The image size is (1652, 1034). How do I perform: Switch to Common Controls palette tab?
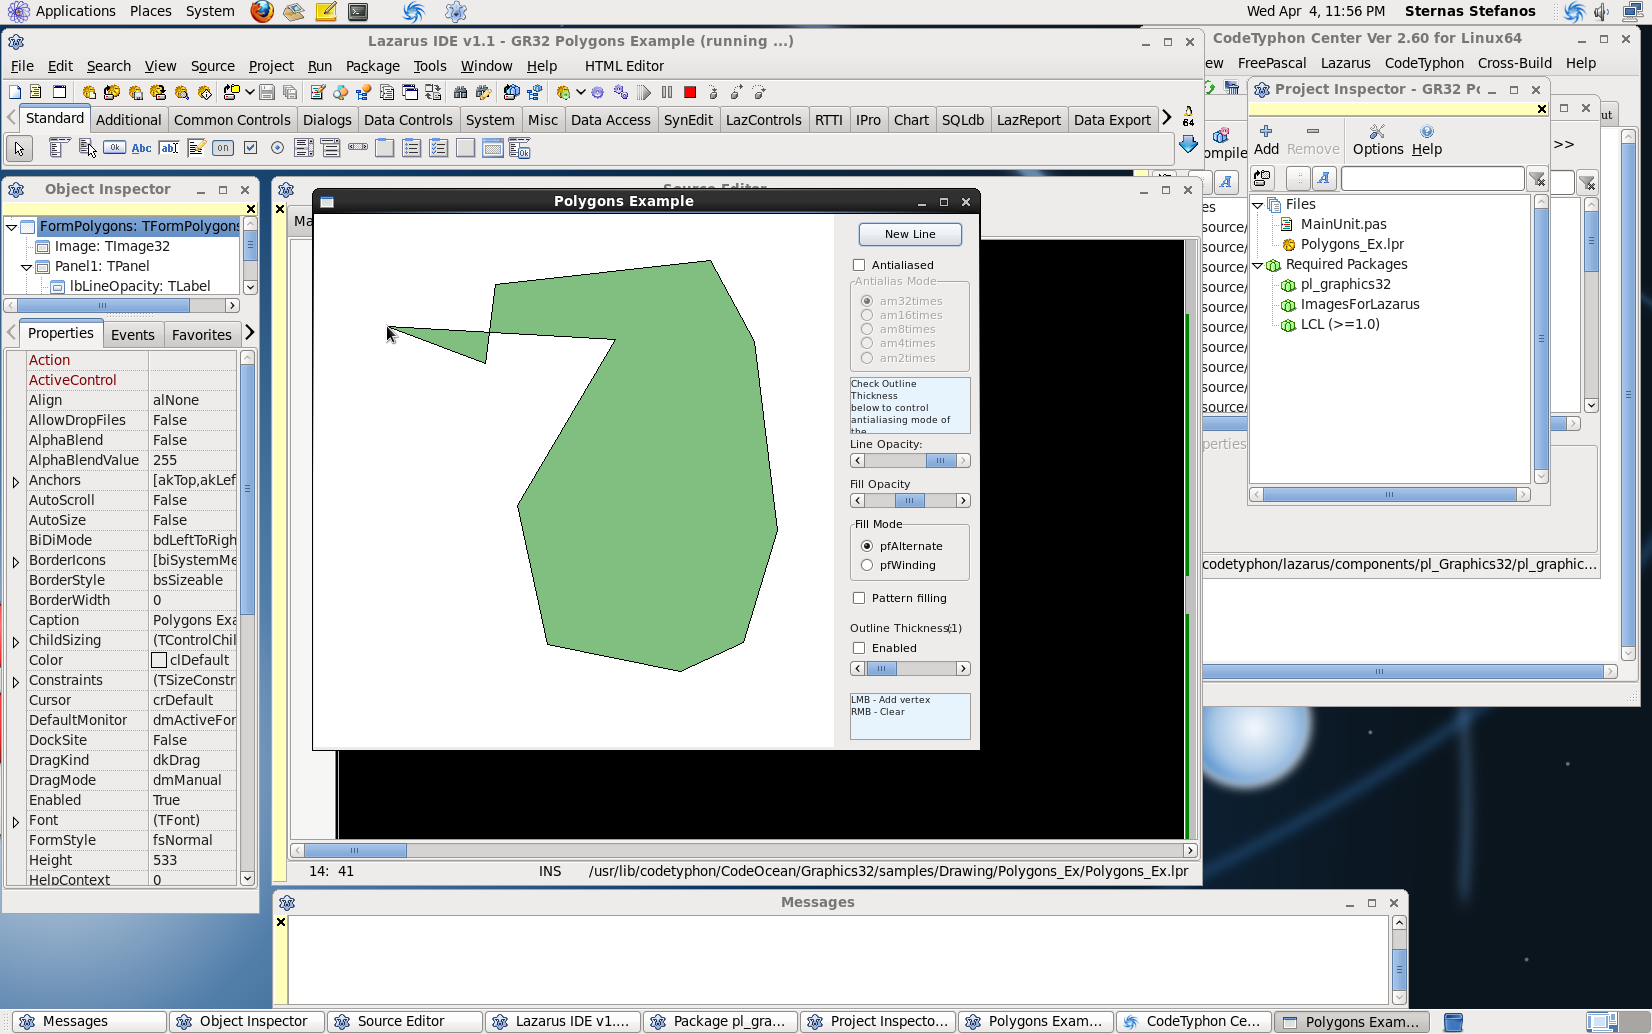click(232, 120)
